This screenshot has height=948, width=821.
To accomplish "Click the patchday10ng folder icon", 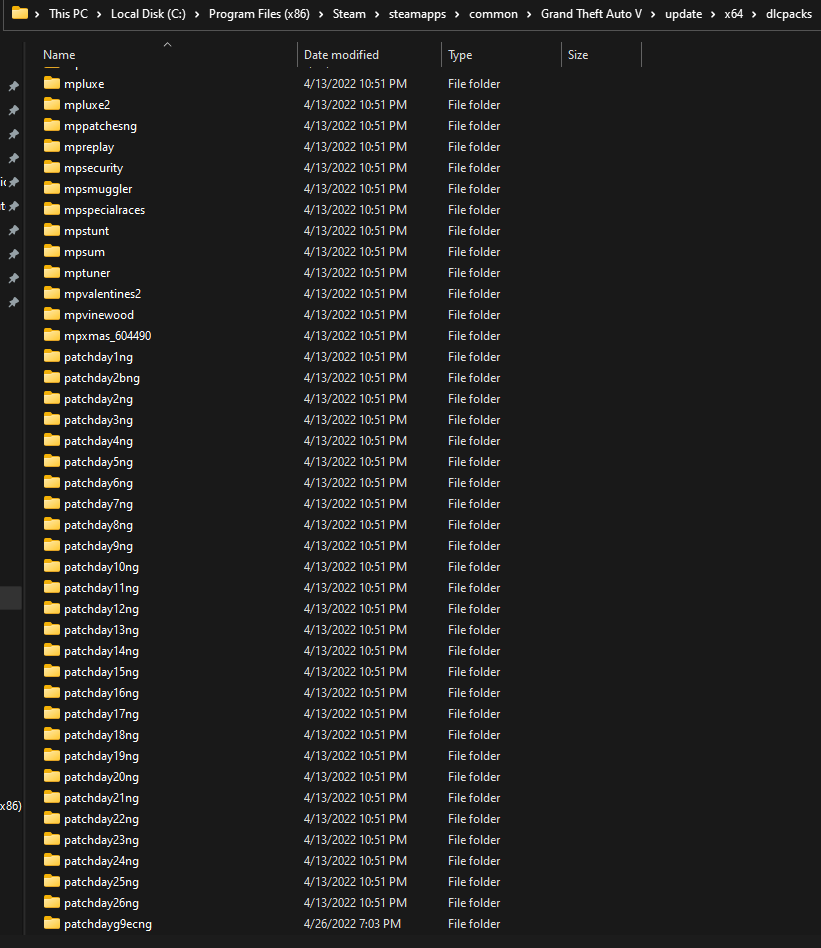I will (52, 567).
